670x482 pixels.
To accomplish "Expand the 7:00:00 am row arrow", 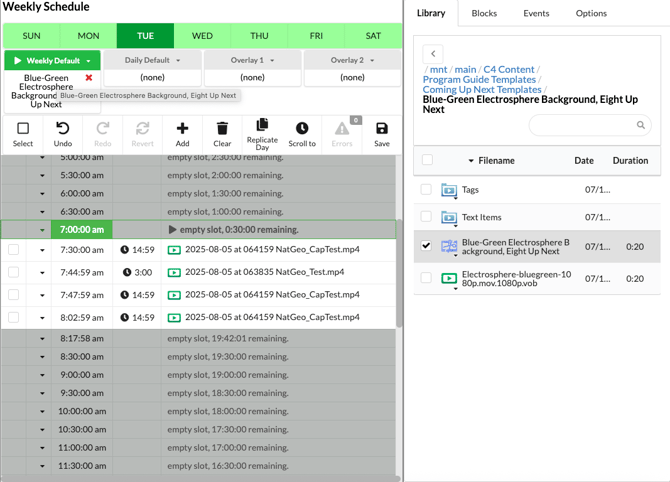I will [x=42, y=230].
